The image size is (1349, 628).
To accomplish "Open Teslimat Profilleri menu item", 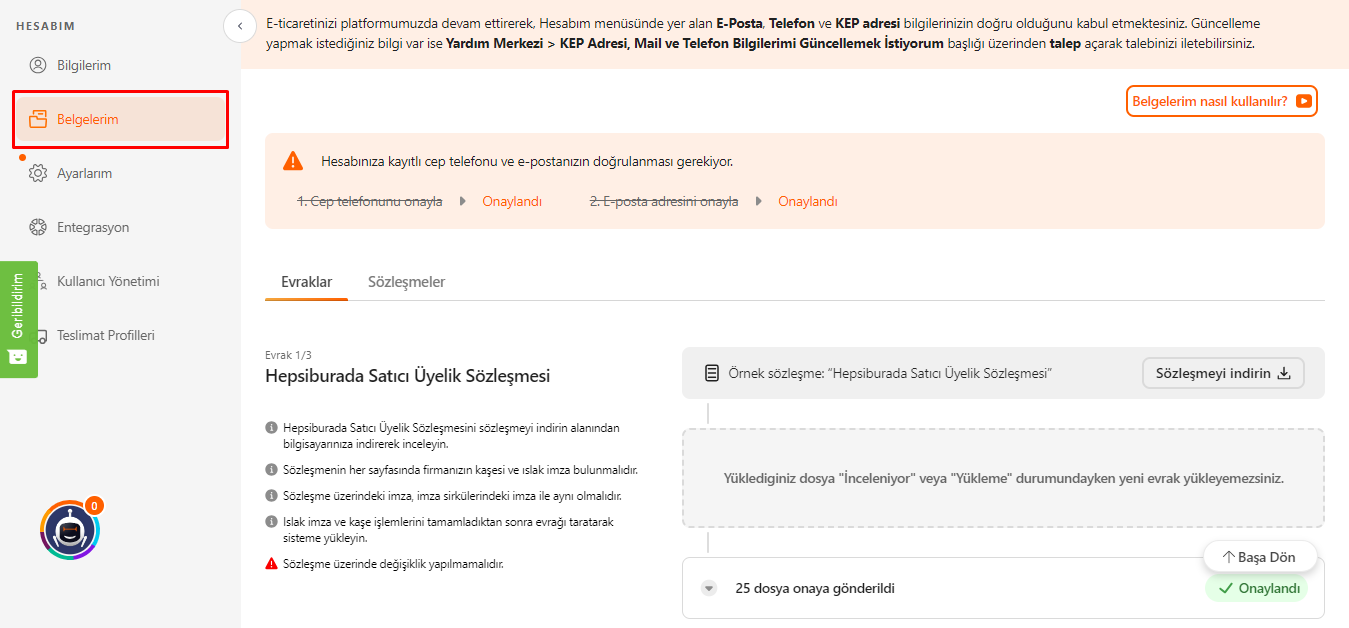I will [105, 336].
